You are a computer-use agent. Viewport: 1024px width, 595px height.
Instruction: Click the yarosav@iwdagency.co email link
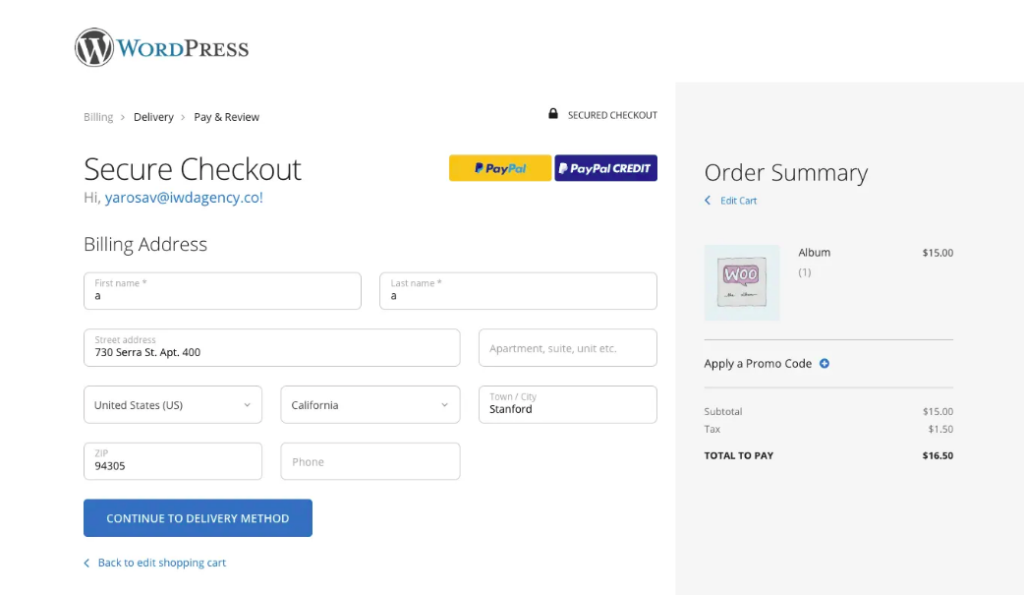184,197
